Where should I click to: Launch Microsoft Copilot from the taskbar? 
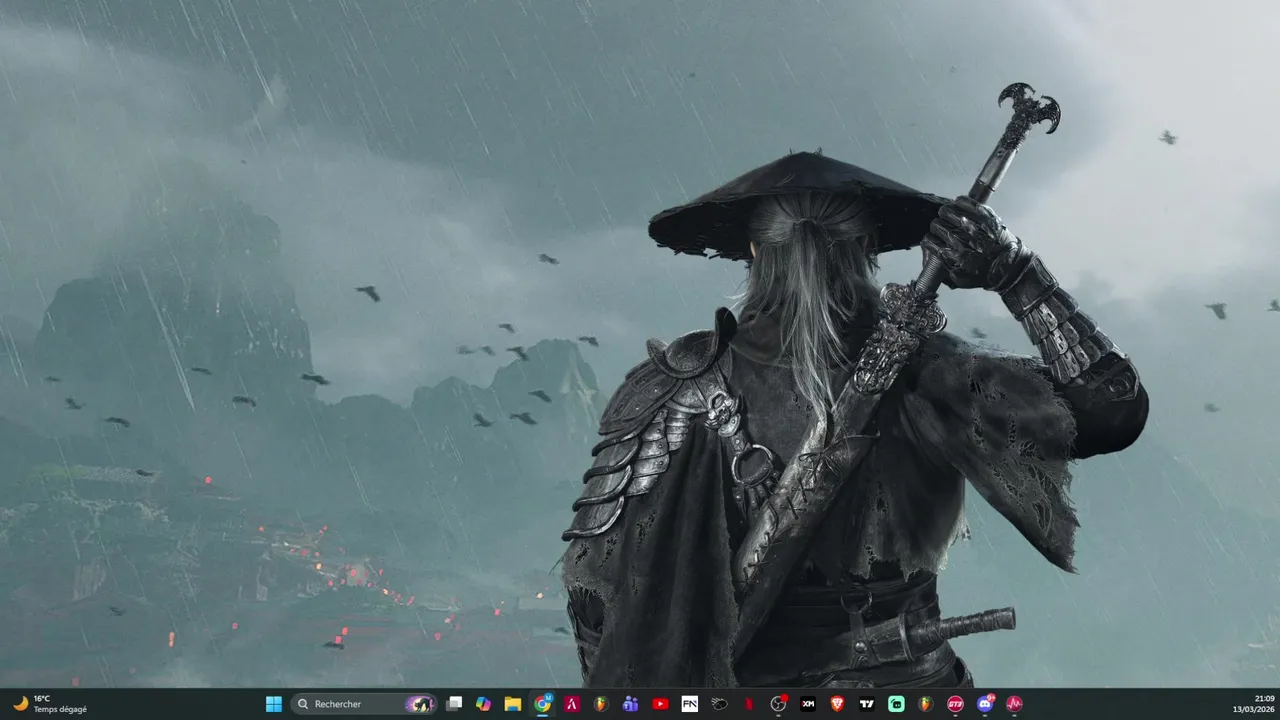click(483, 704)
